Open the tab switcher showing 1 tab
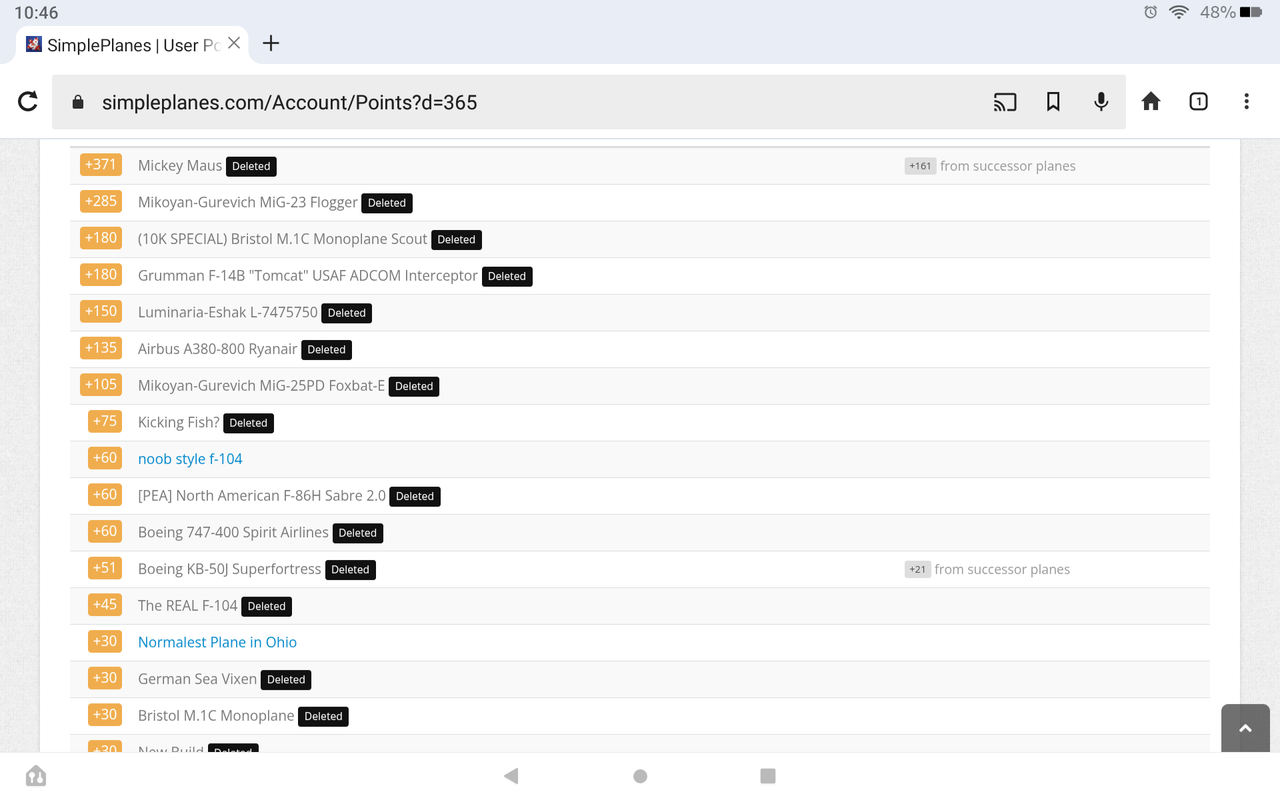The width and height of the screenshot is (1280, 800). [x=1199, y=101]
